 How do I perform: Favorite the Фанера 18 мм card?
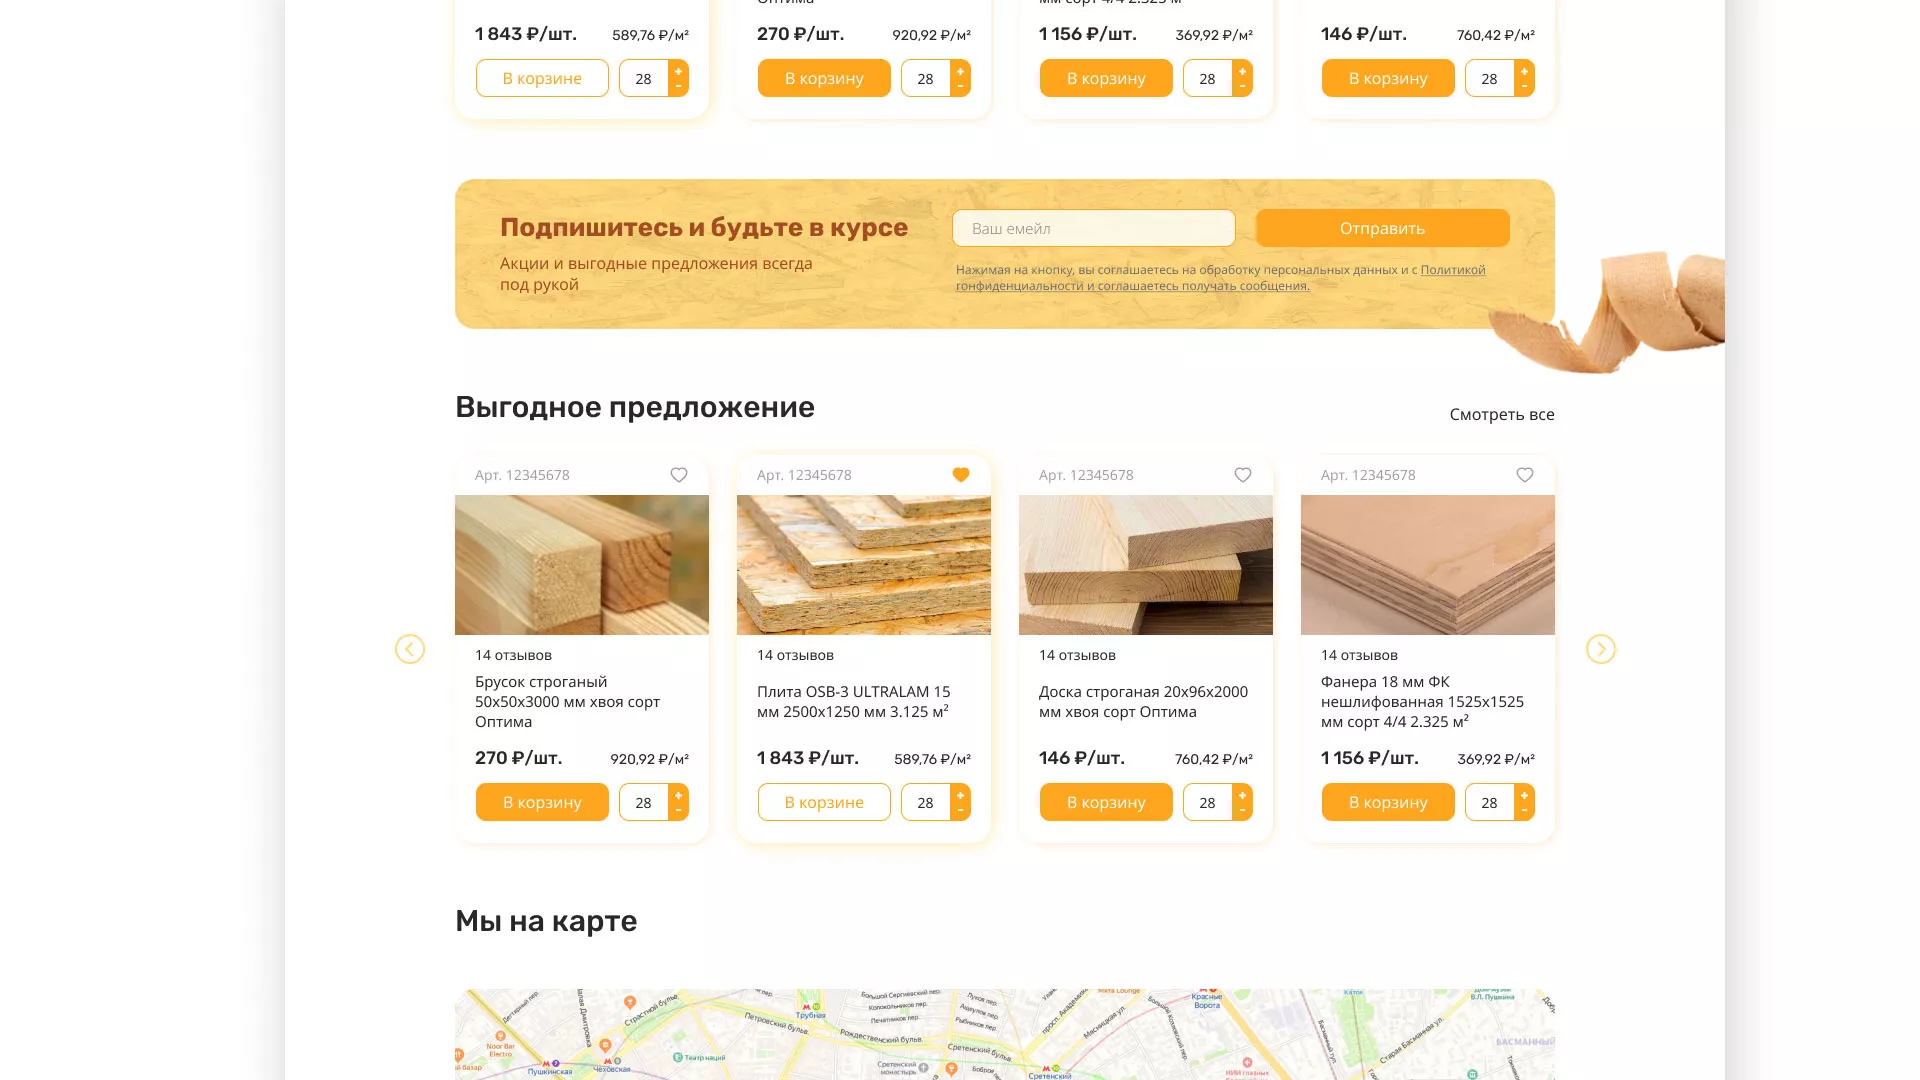coord(1525,475)
